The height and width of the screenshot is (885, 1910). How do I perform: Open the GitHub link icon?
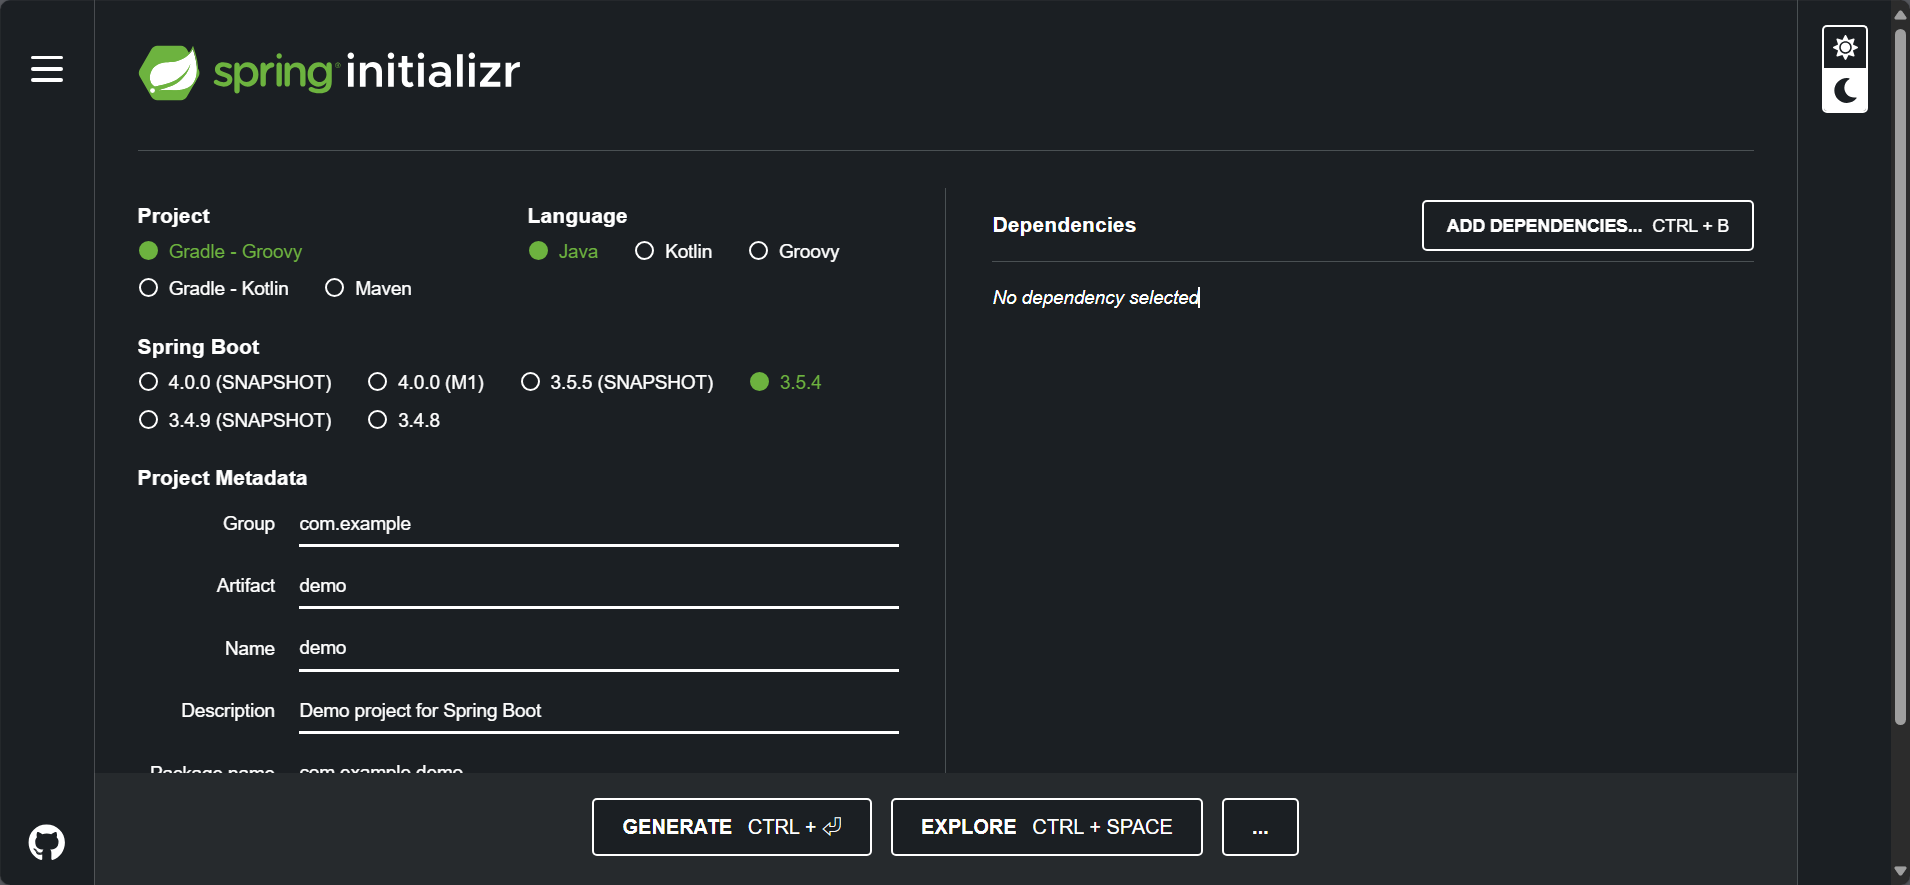click(47, 842)
